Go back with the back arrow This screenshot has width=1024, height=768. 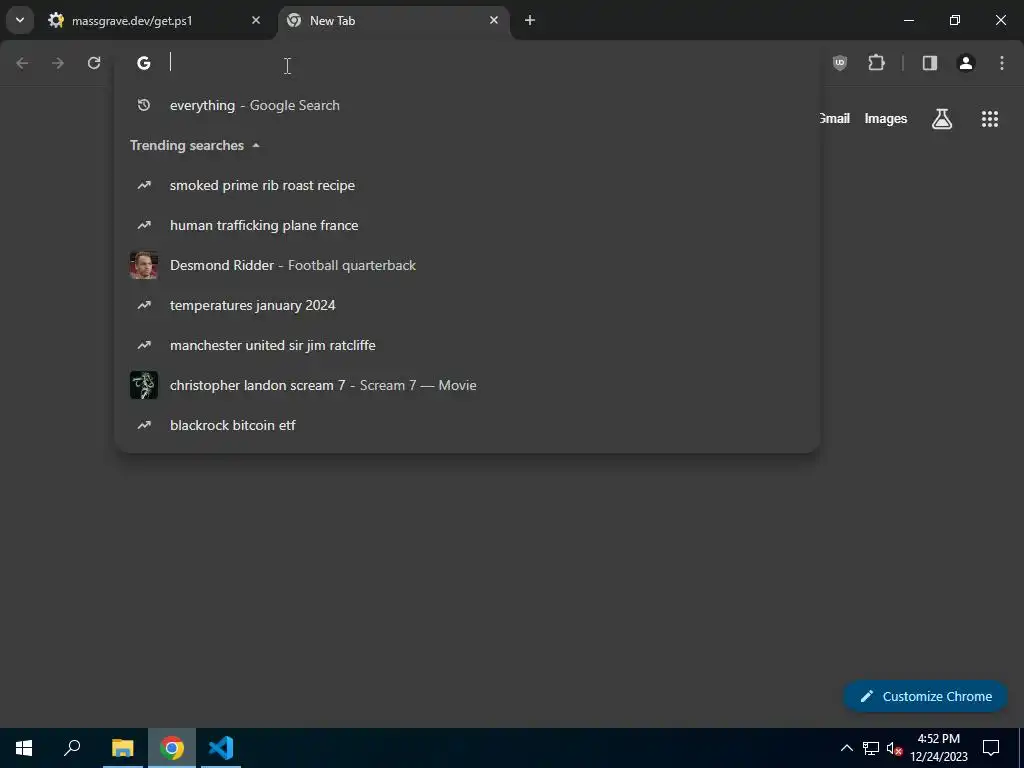(22, 63)
